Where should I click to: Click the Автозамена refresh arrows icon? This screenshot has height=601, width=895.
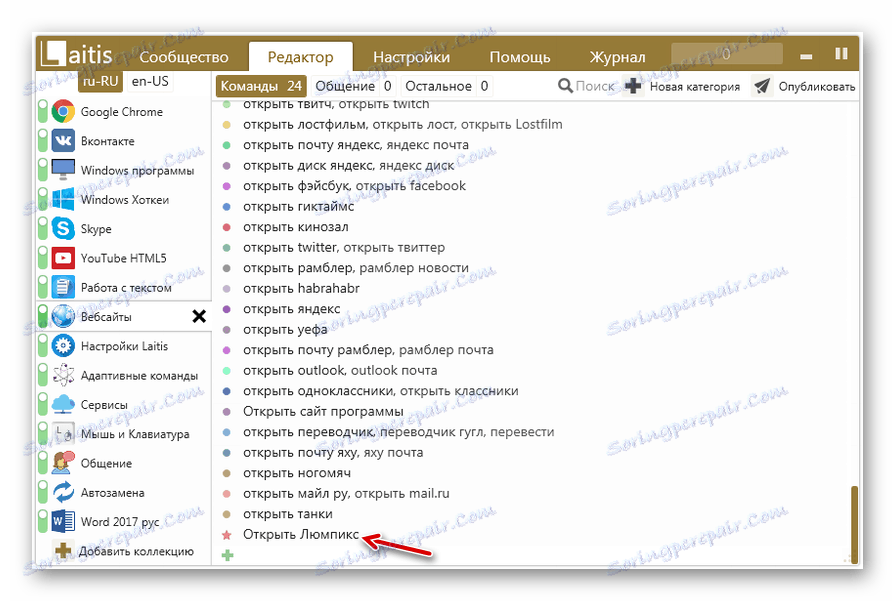pos(63,493)
